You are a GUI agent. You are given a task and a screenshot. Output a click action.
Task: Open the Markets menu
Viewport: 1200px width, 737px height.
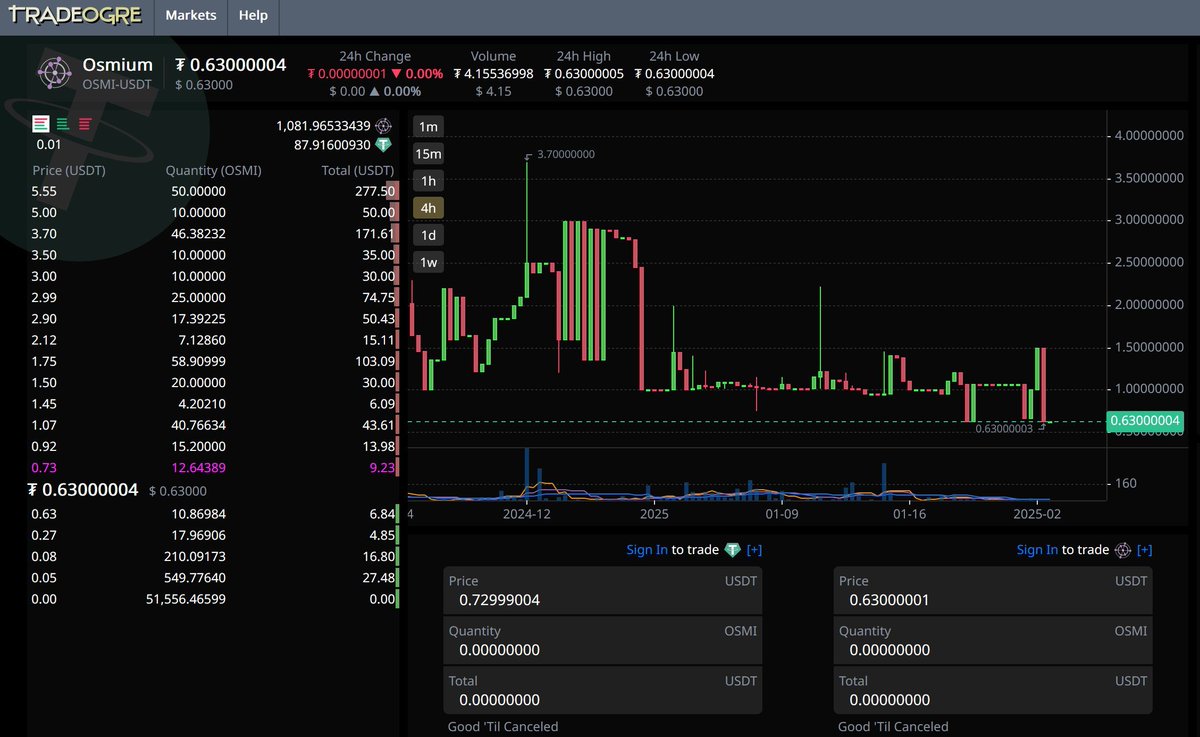pyautogui.click(x=190, y=16)
